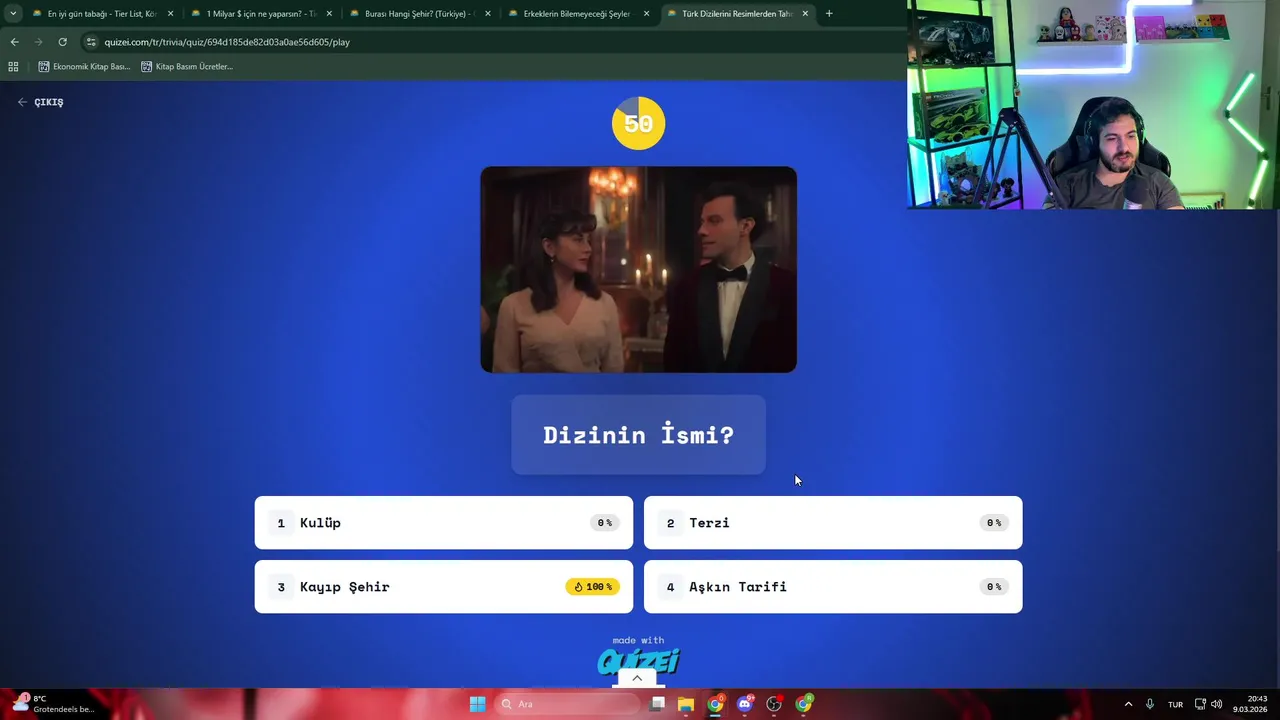Click the ÇIKIŞ exit button
Image resolution: width=1280 pixels, height=720 pixels.
point(41,102)
